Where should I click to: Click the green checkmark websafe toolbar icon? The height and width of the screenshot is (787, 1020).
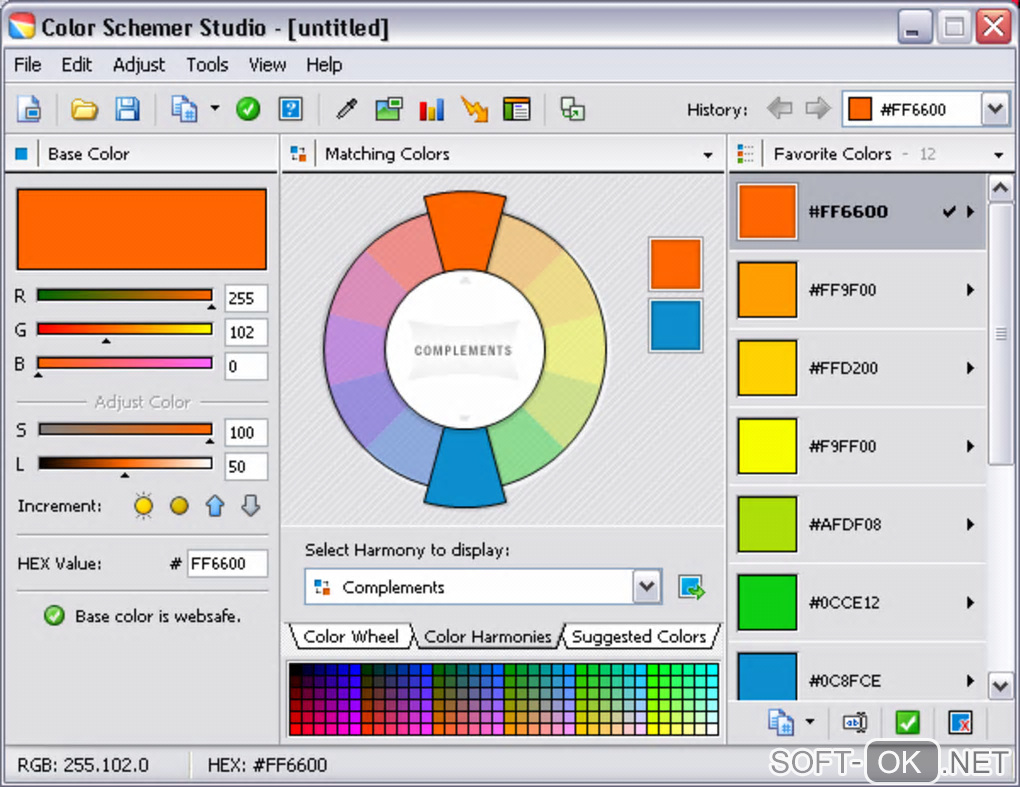tap(248, 109)
